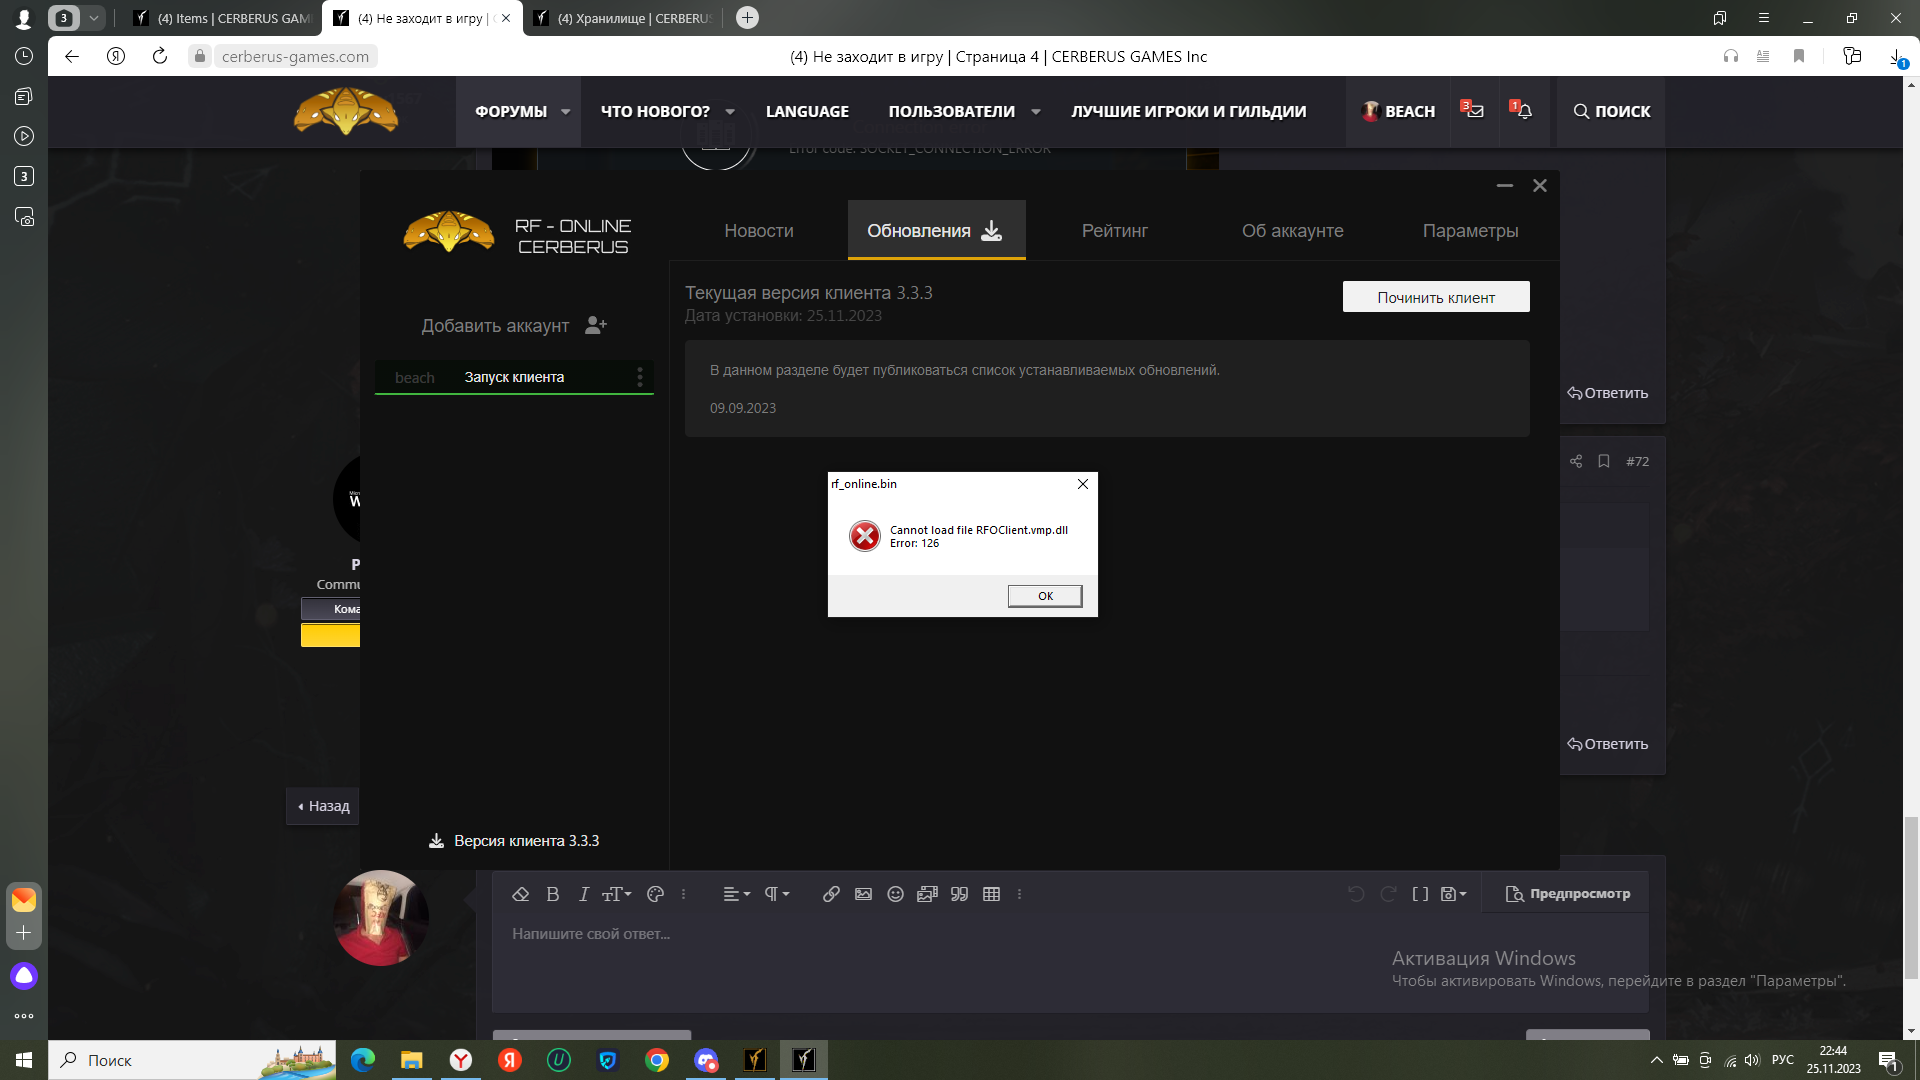Click the browser back arrow
This screenshot has width=1920, height=1080.
[72, 56]
